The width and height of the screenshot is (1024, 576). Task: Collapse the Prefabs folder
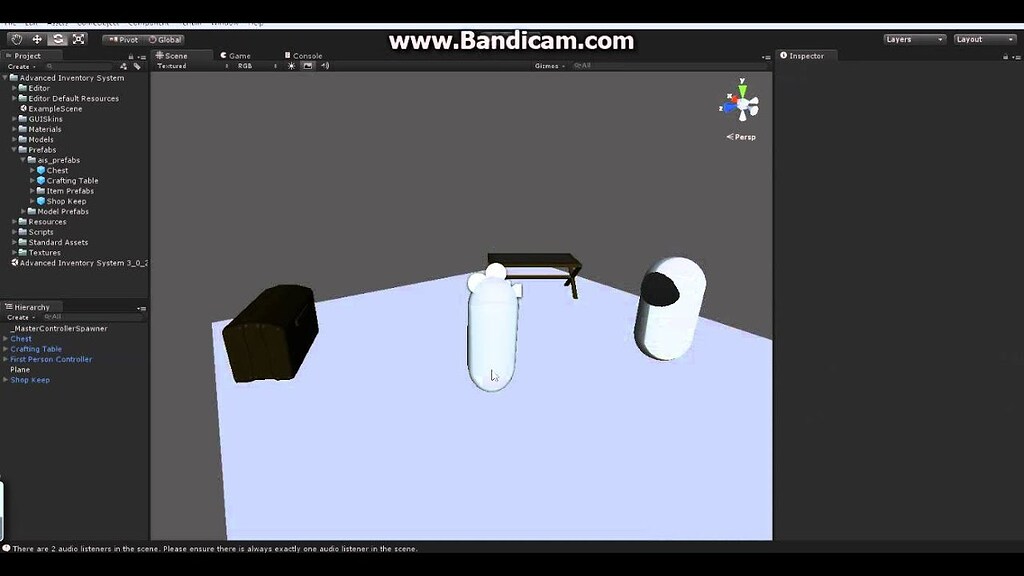pos(13,149)
